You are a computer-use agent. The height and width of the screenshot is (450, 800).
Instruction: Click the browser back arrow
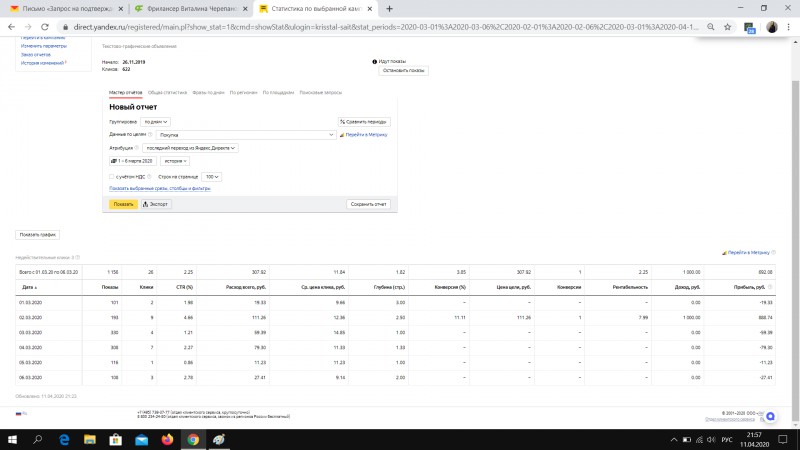tap(11, 27)
